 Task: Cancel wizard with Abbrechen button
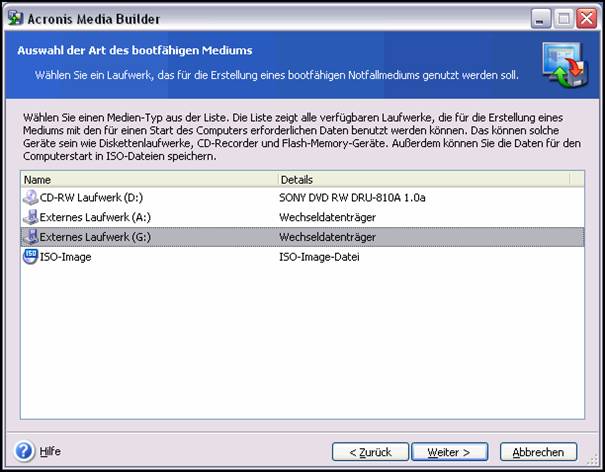pyautogui.click(x=539, y=452)
